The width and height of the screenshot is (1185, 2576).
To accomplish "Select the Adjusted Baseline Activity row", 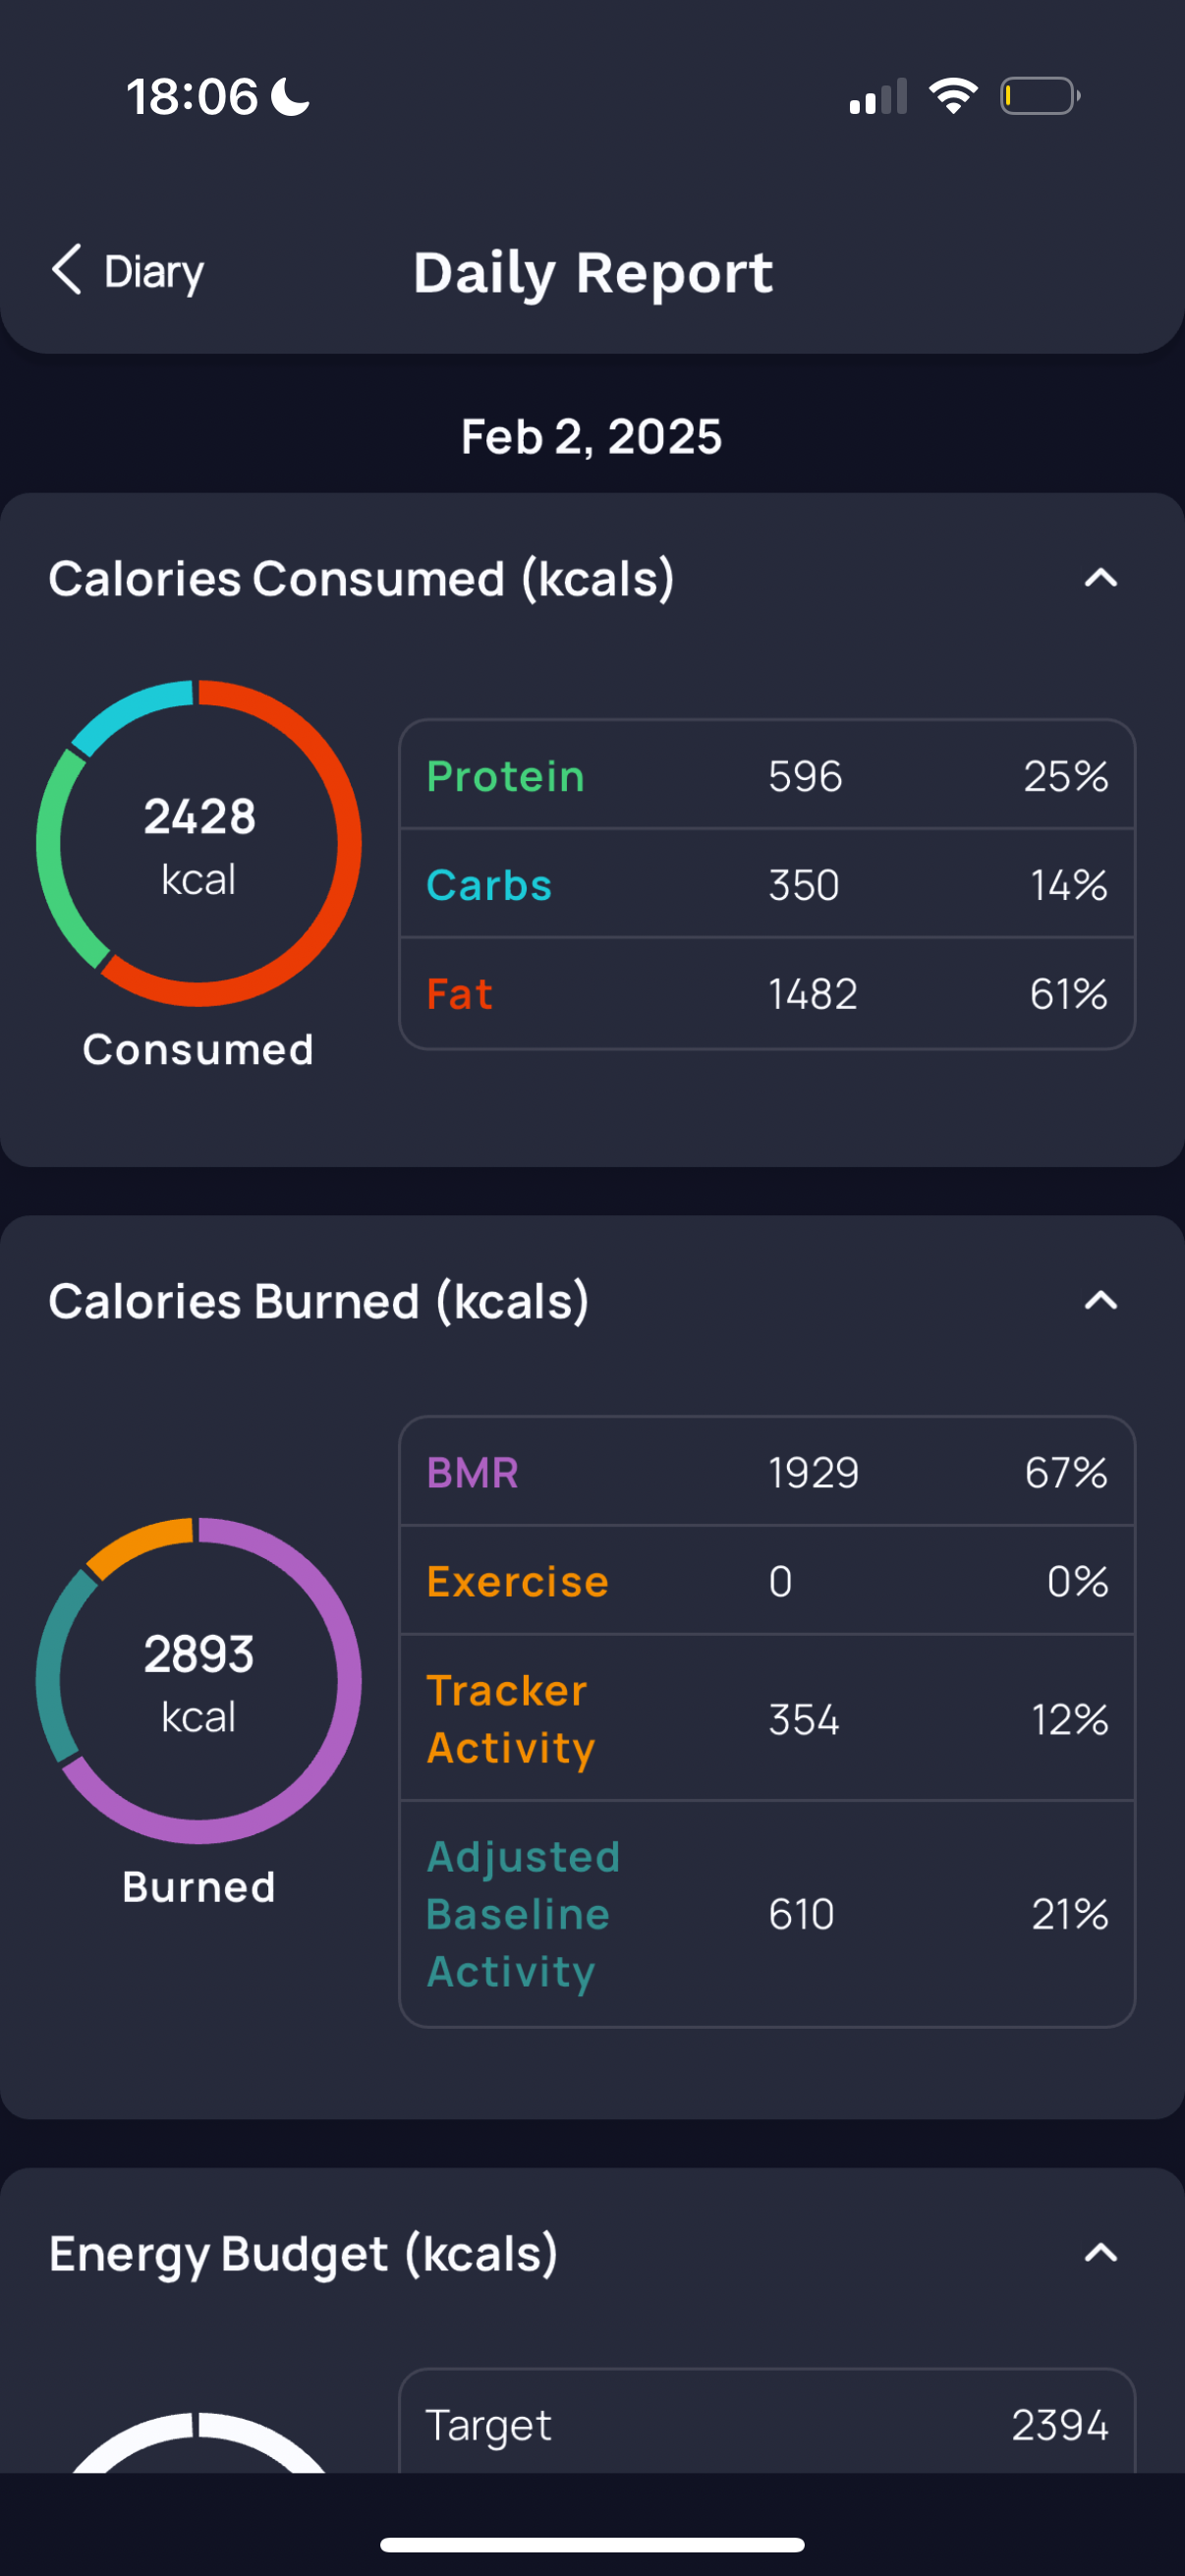I will pyautogui.click(x=767, y=1914).
